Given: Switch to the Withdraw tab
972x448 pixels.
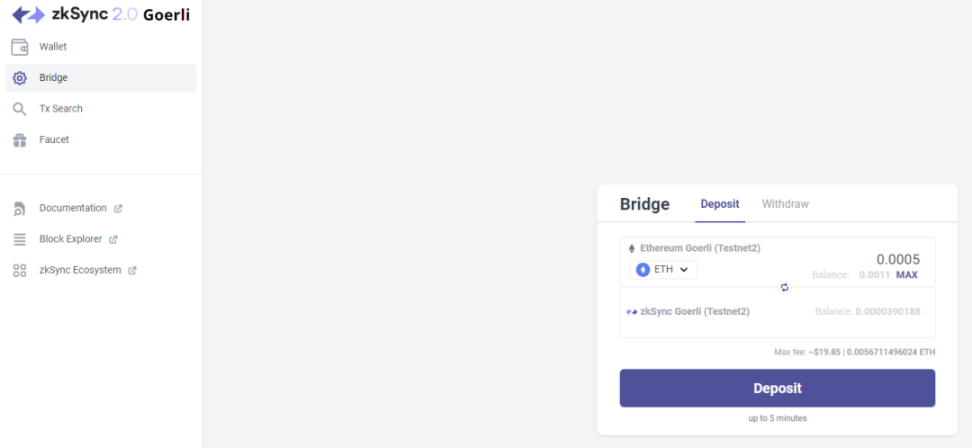Looking at the screenshot, I should (785, 204).
